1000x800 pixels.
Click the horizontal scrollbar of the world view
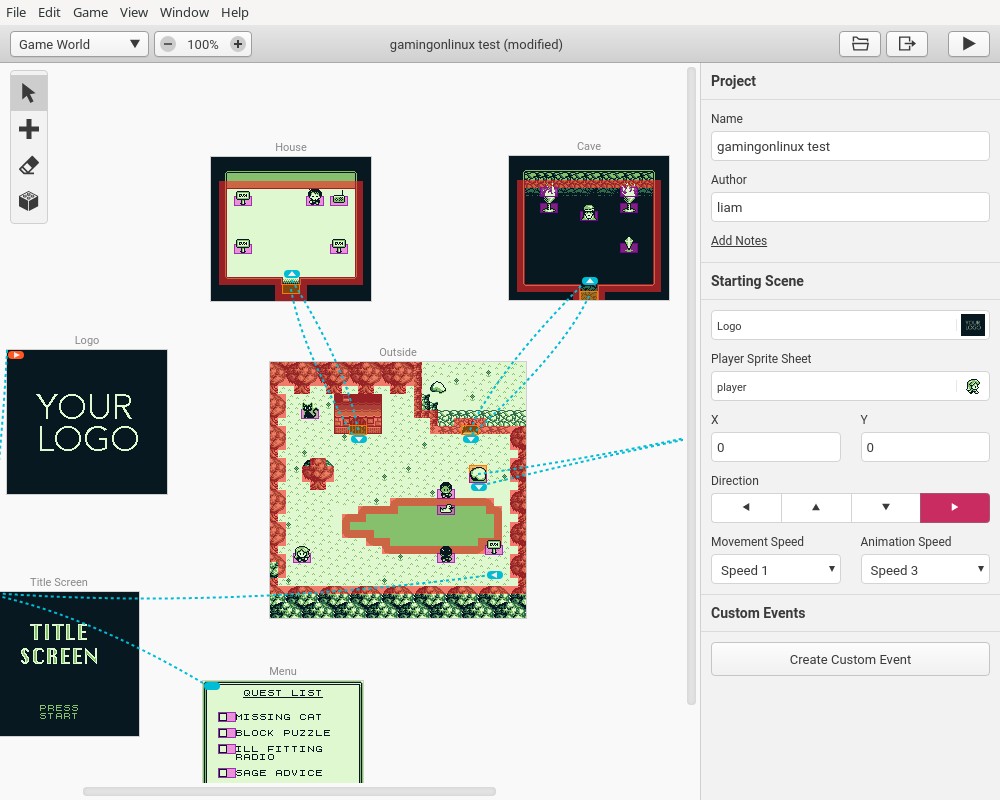click(x=289, y=791)
